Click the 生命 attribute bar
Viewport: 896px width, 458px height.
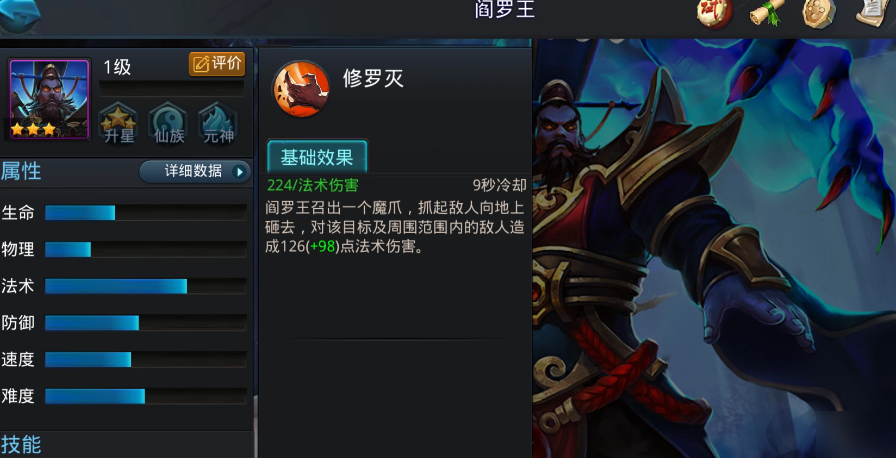click(146, 212)
